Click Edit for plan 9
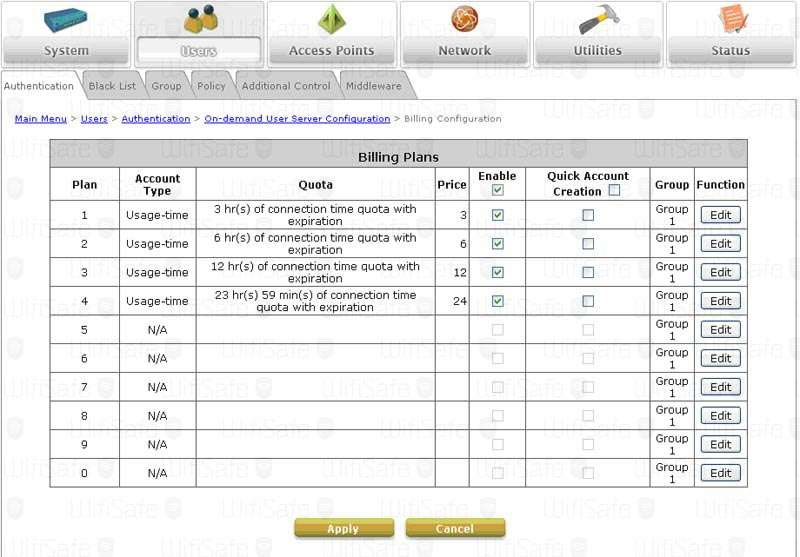 tap(720, 444)
